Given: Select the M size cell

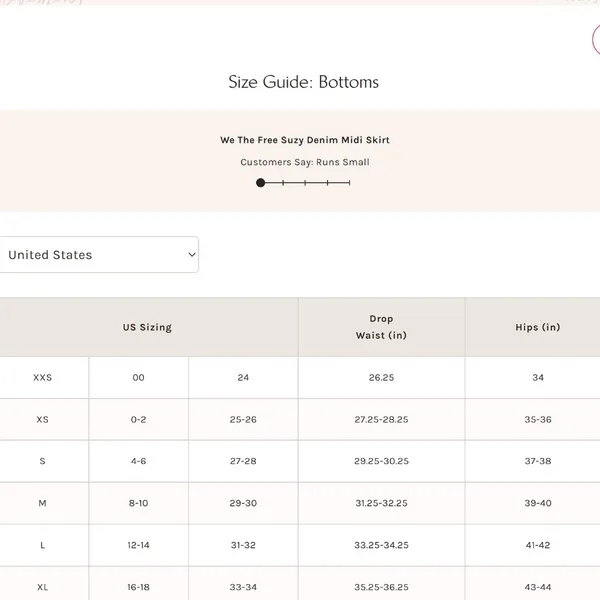Looking at the screenshot, I should pyautogui.click(x=42, y=503).
